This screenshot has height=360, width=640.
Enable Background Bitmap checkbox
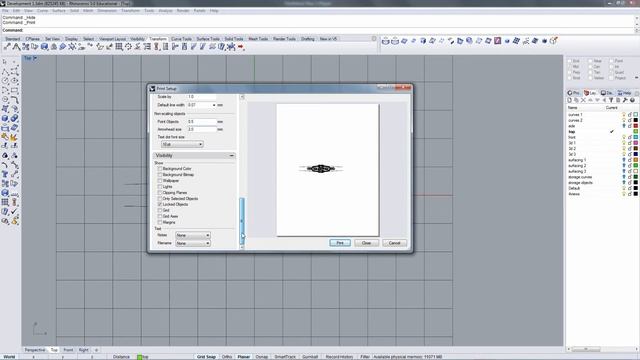[x=160, y=175]
